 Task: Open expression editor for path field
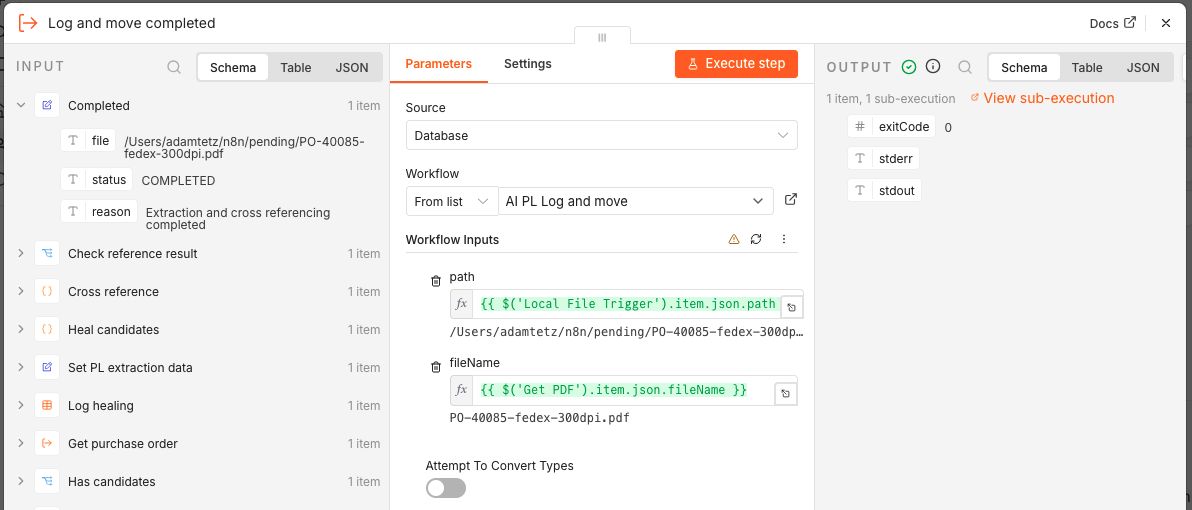[x=791, y=308]
